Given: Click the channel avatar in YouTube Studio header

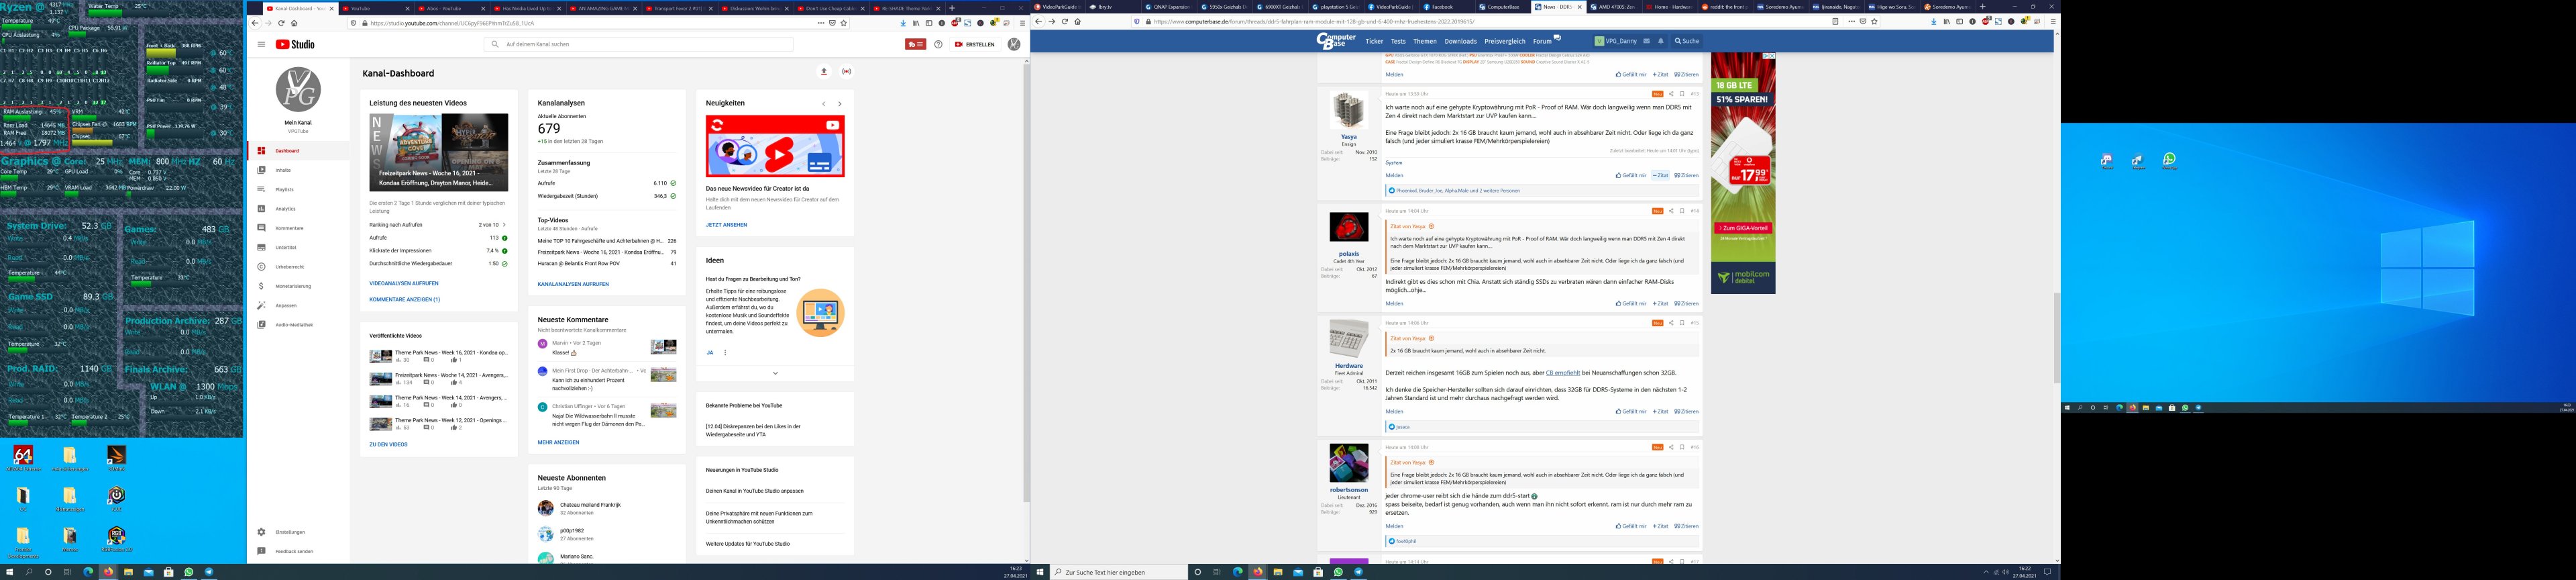Looking at the screenshot, I should 1013,44.
